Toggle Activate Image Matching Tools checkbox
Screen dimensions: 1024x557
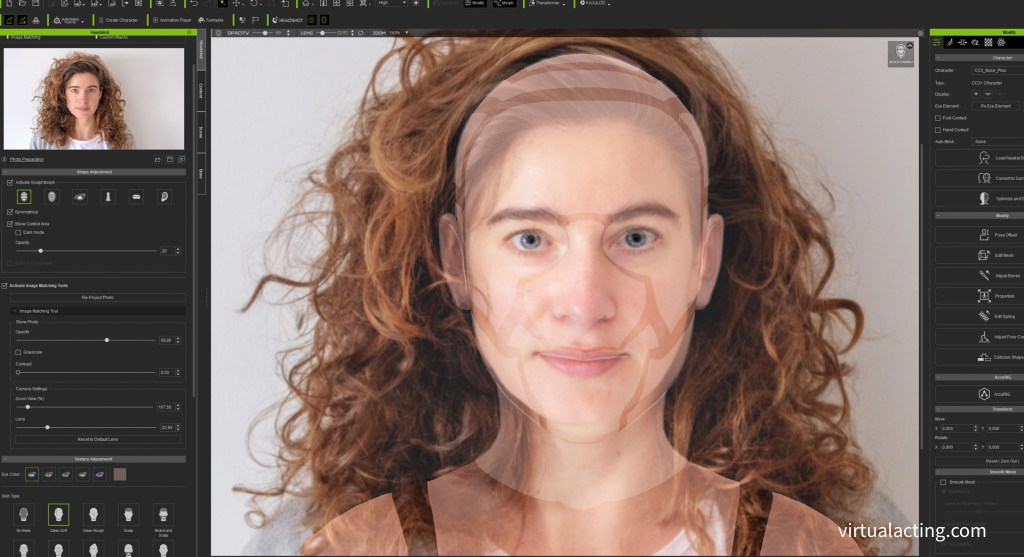click(x=5, y=285)
